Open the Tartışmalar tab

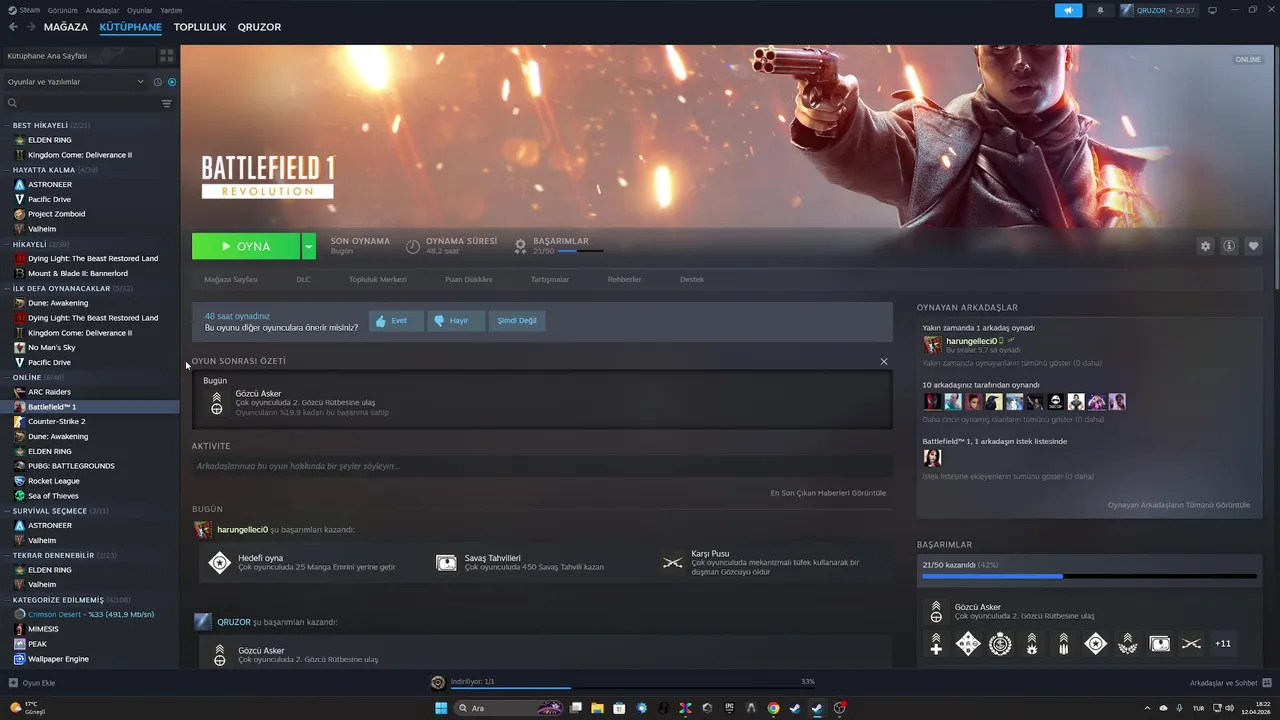tap(550, 279)
